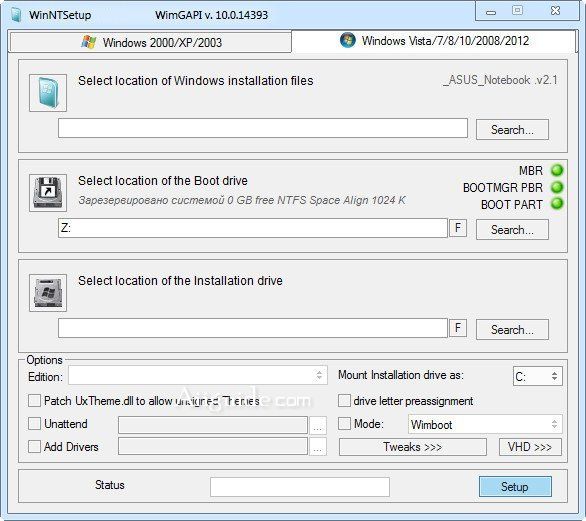586x521 pixels.
Task: Click the Unattend file path field
Action: pos(213,425)
